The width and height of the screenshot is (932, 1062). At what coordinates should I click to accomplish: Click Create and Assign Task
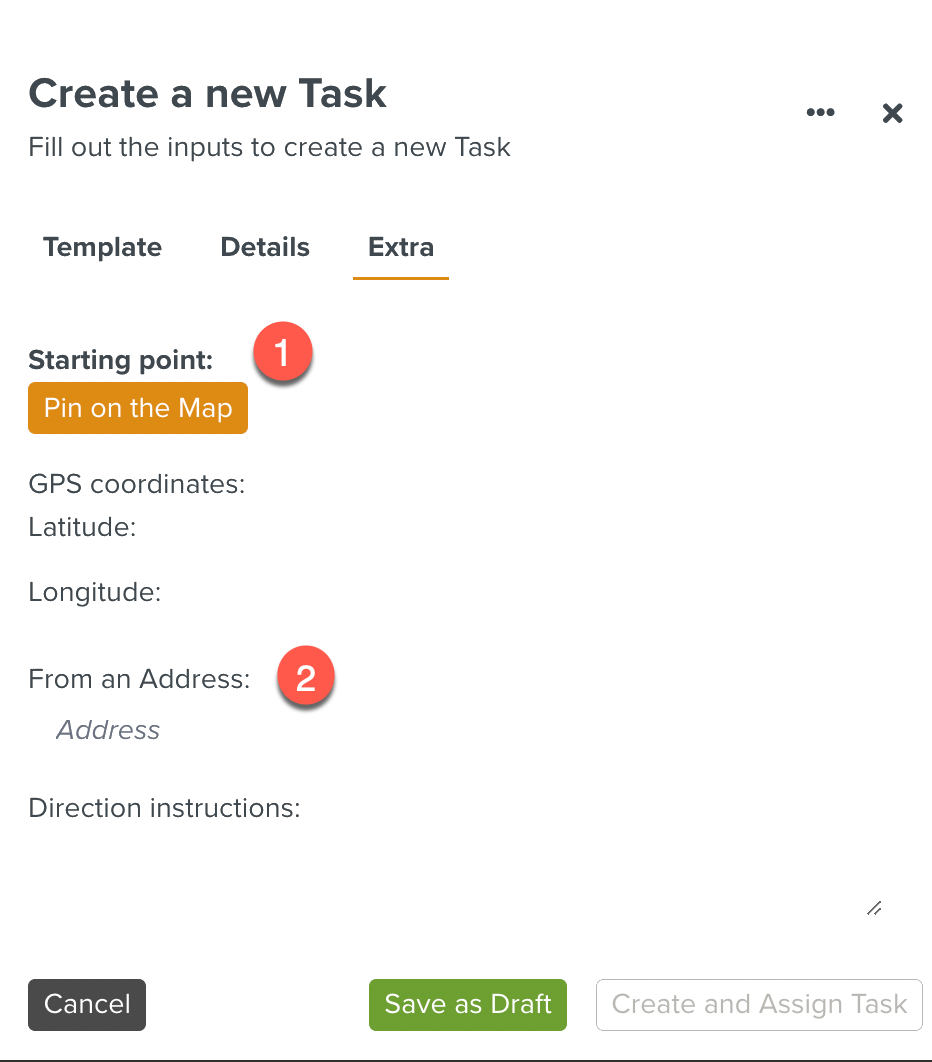click(759, 1004)
